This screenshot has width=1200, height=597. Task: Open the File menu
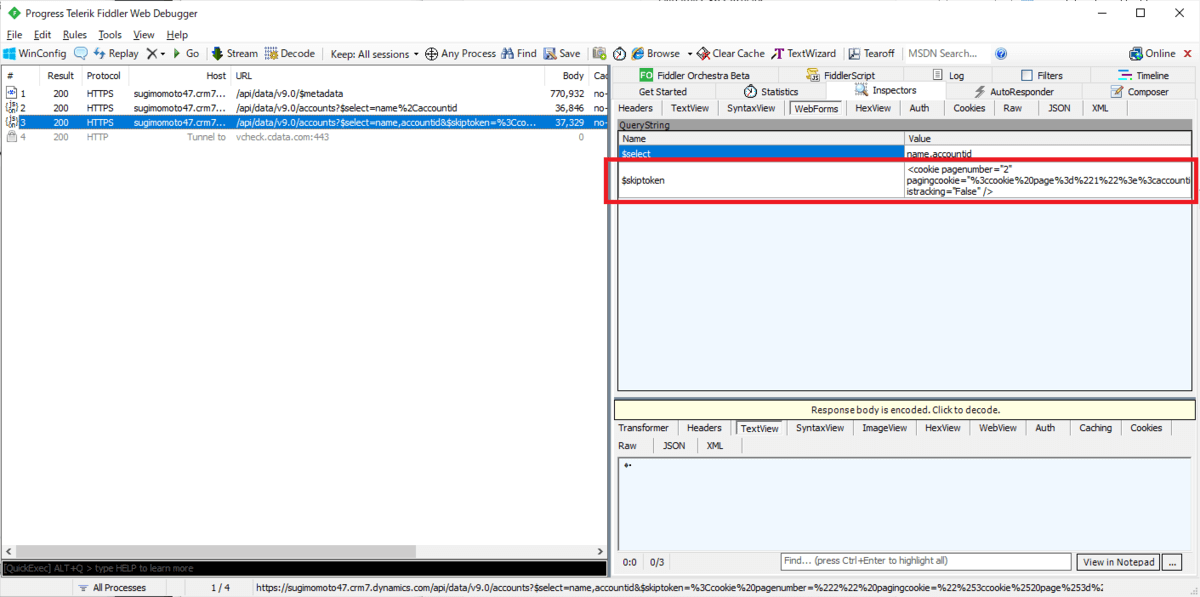(14, 34)
